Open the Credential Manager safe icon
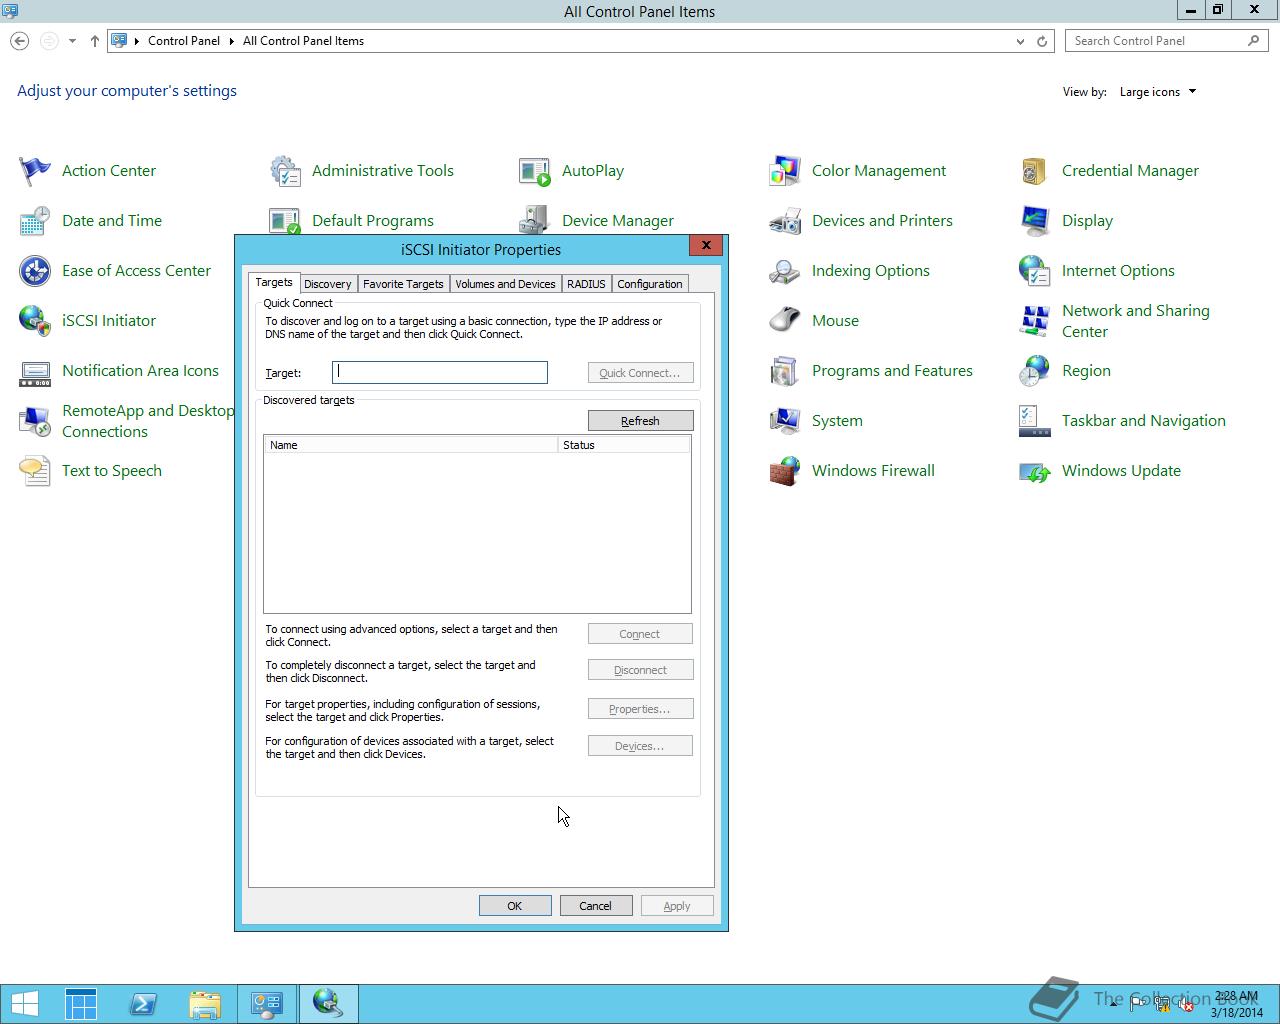Screen dimensions: 1280x1024 point(1035,171)
